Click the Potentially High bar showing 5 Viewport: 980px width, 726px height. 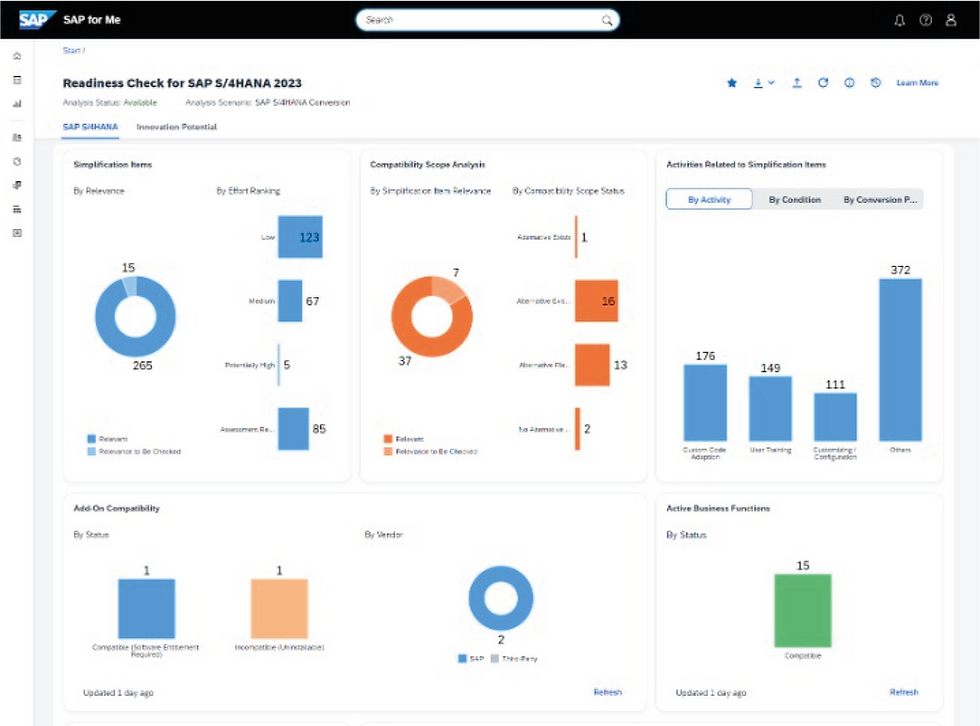279,365
